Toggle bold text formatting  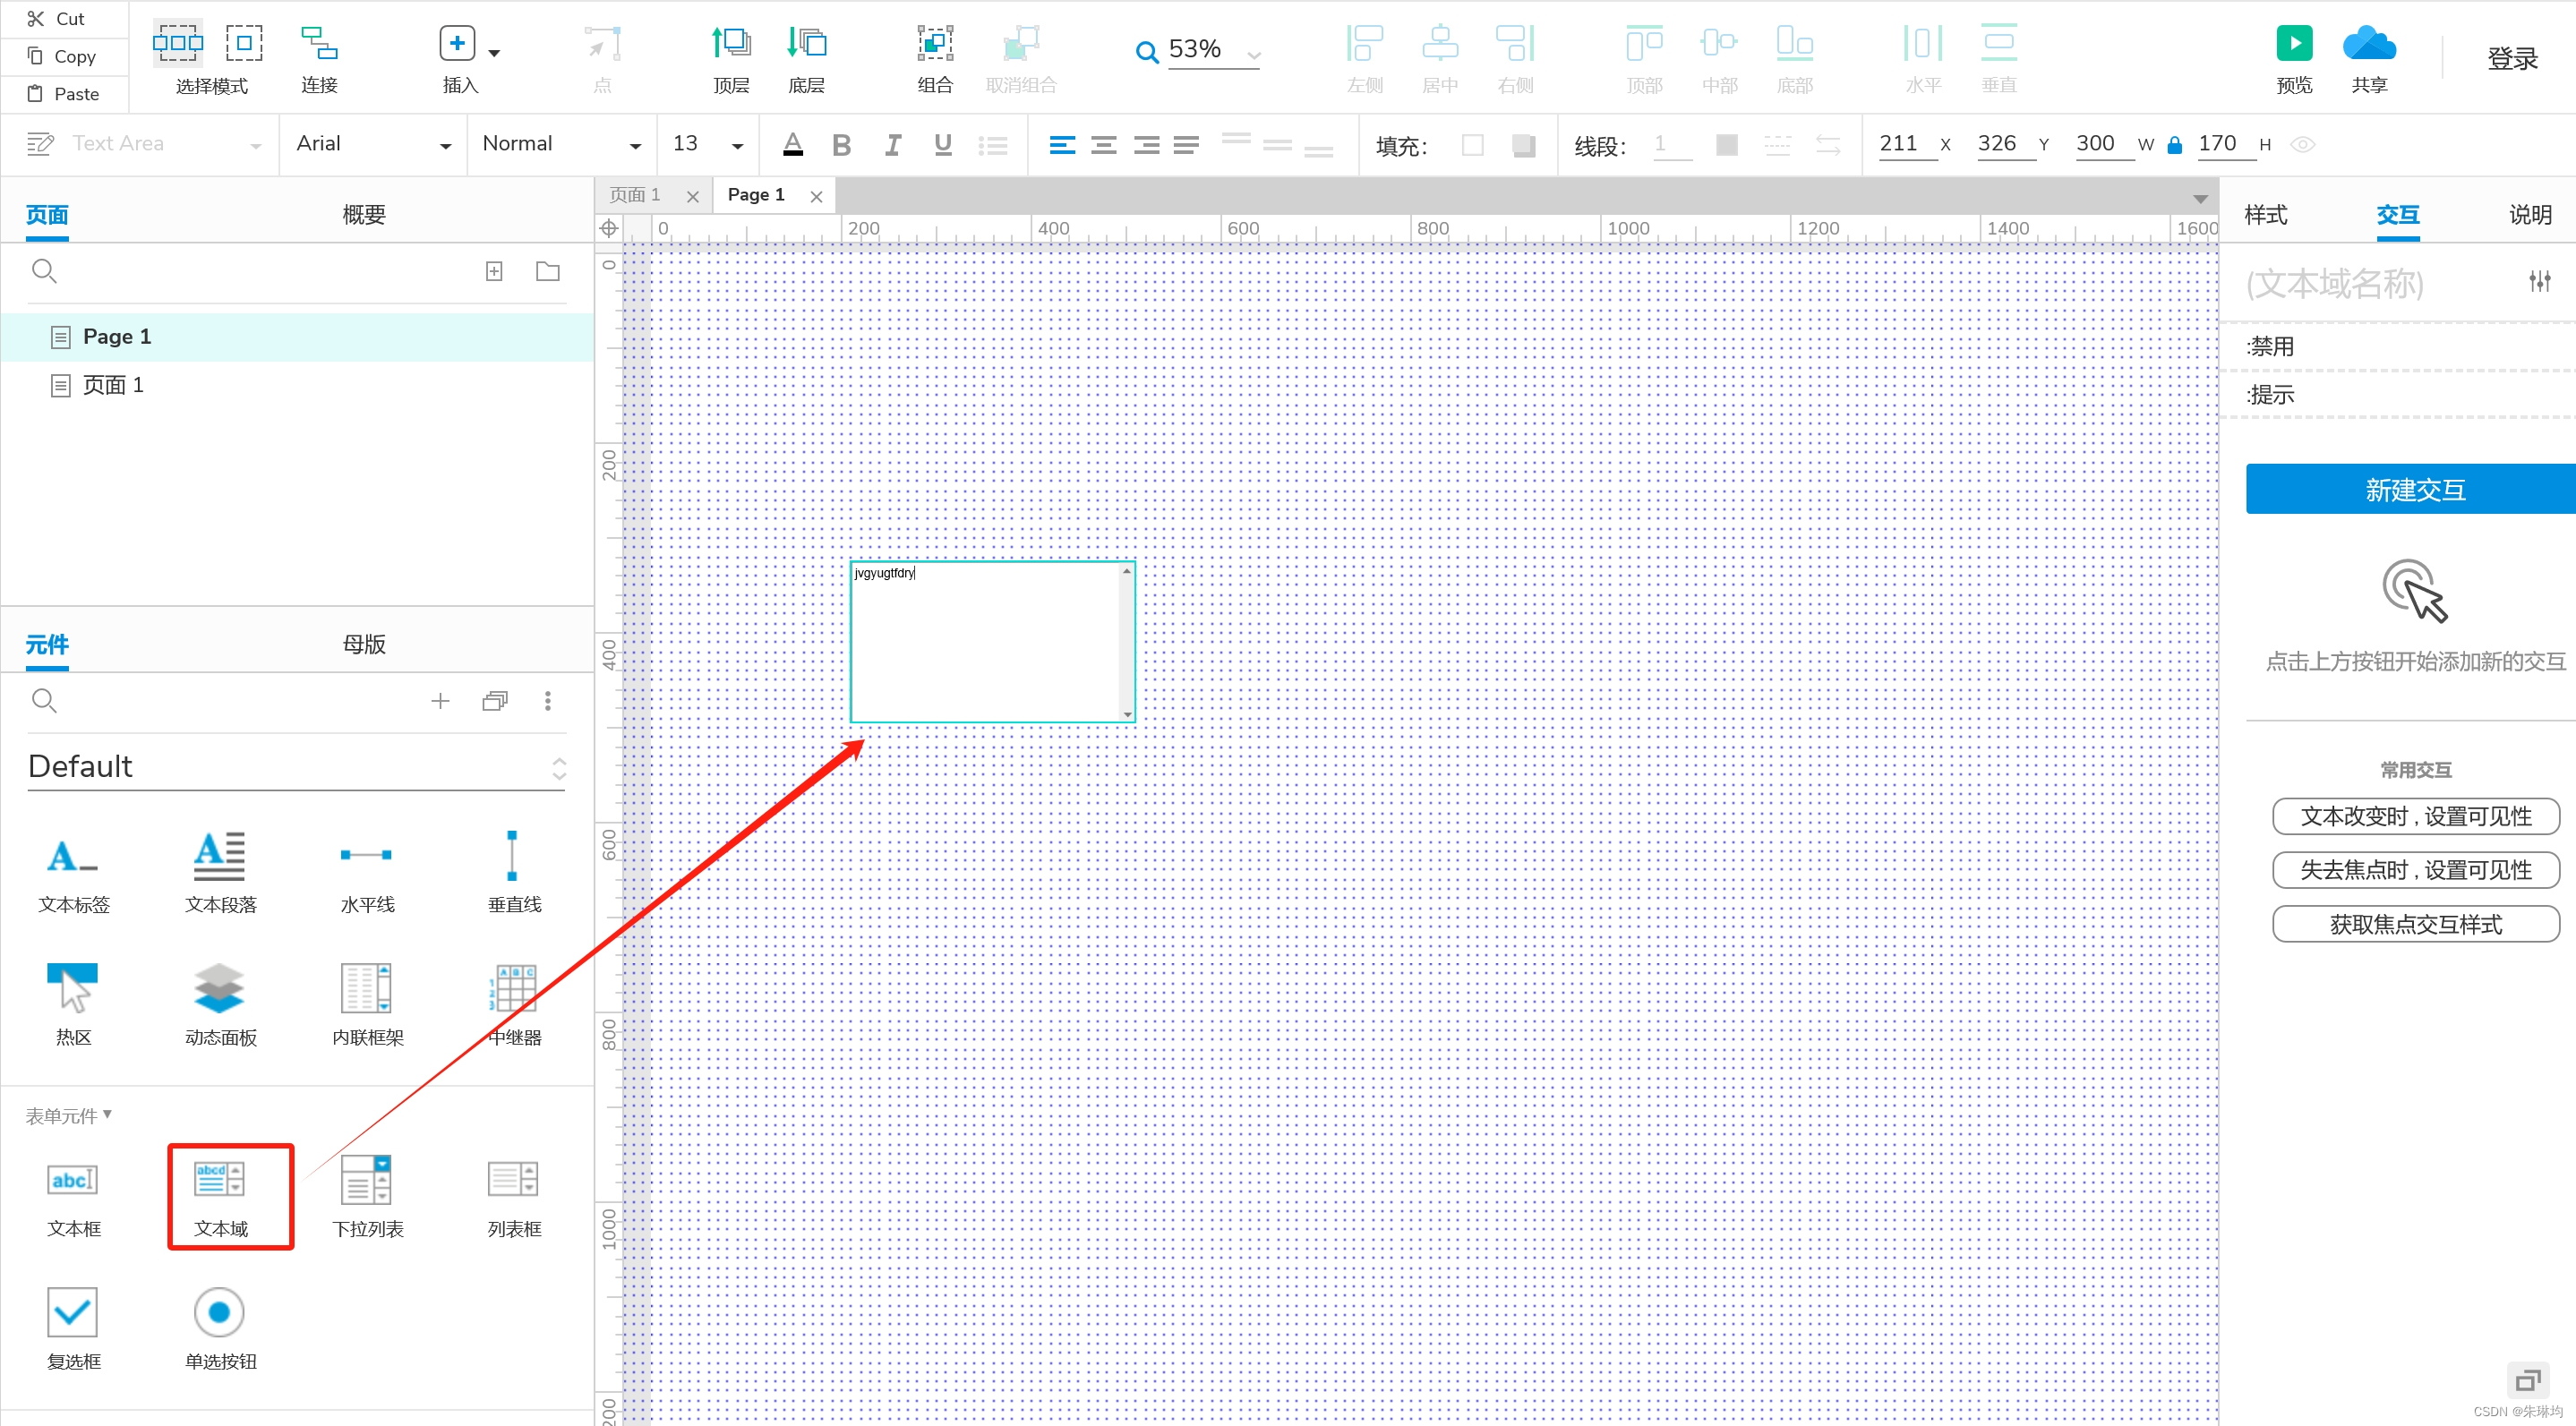point(841,145)
